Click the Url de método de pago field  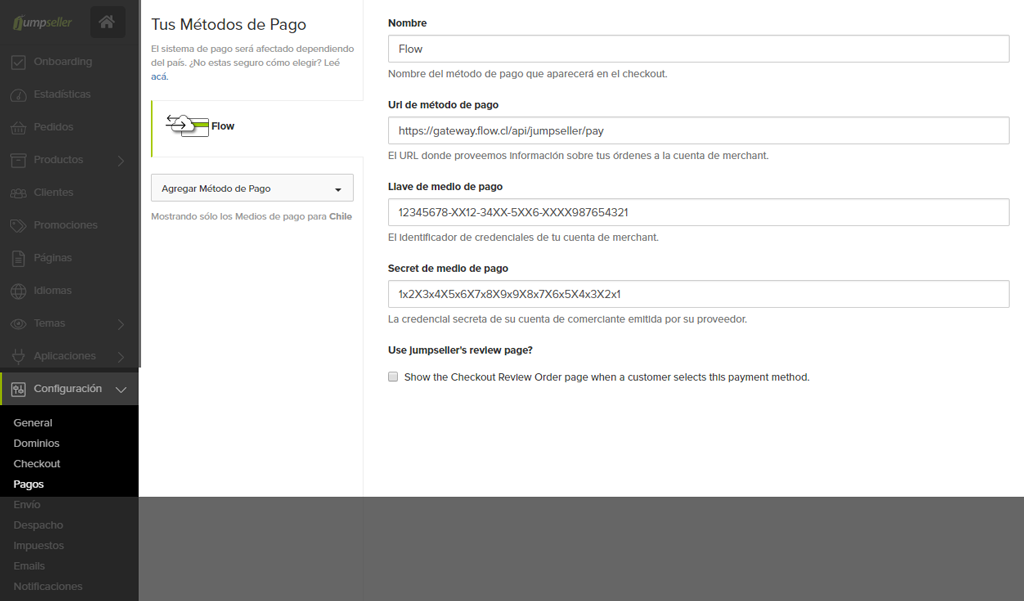[698, 131]
